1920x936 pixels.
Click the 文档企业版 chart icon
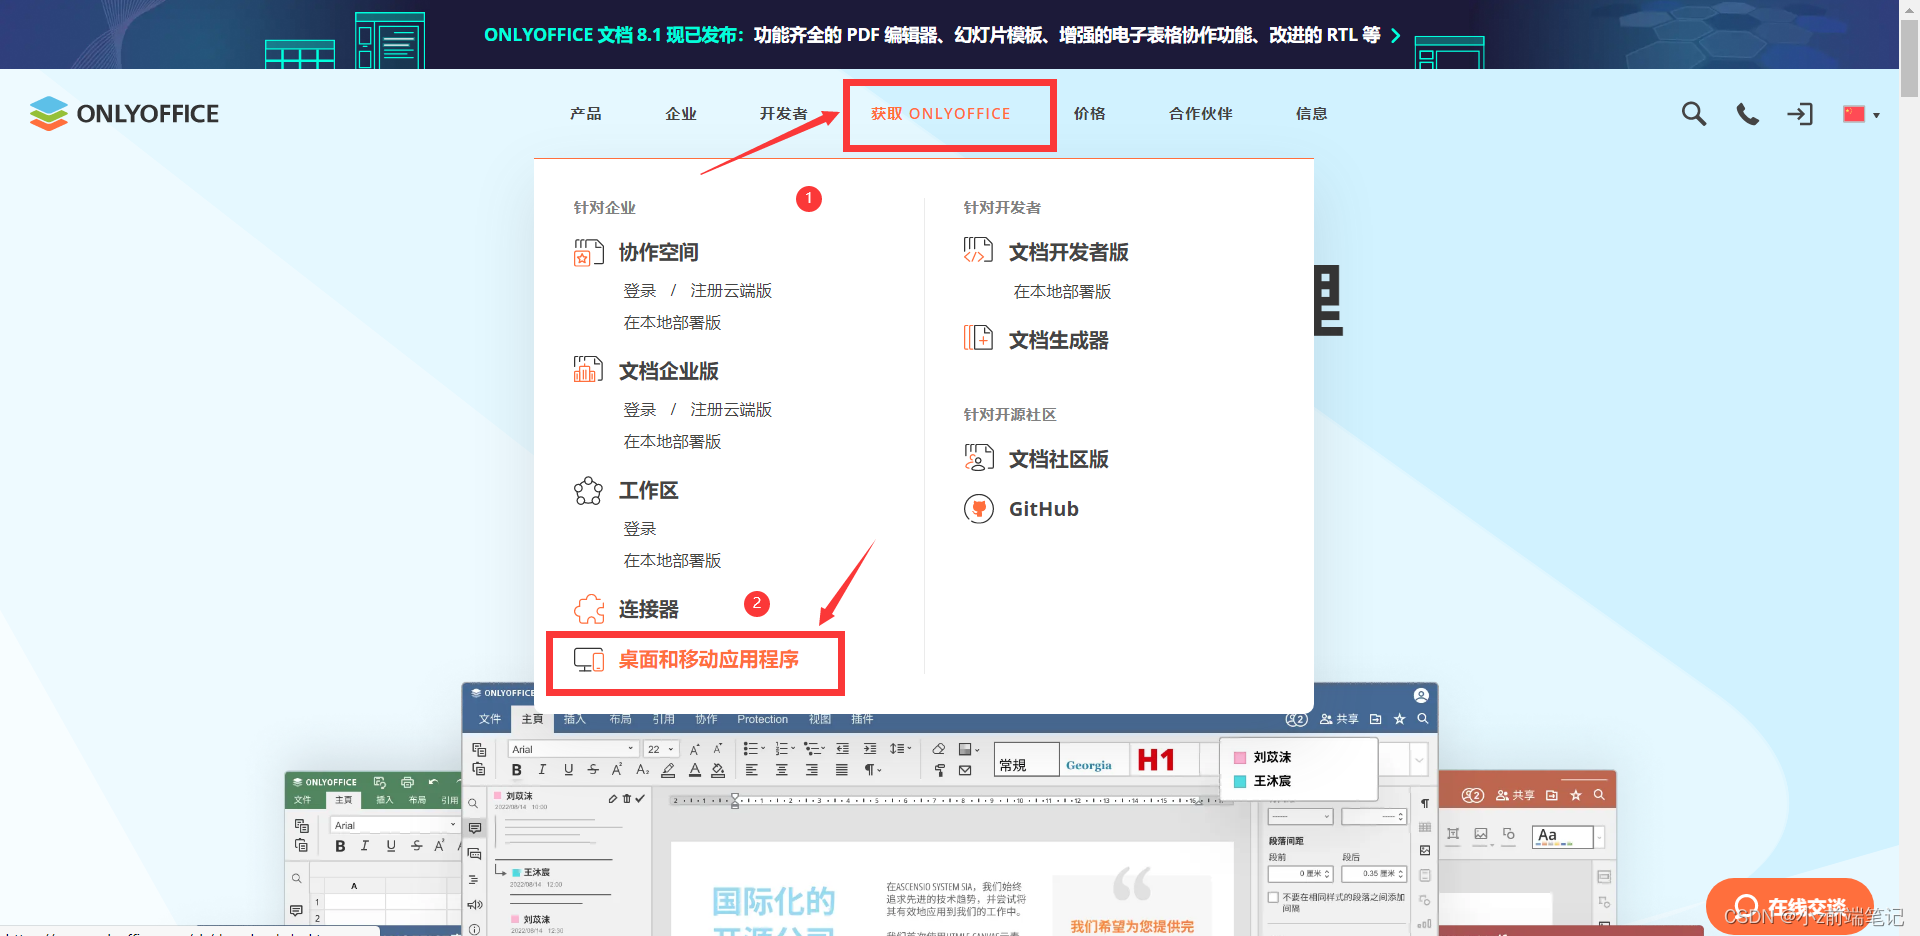pos(588,370)
